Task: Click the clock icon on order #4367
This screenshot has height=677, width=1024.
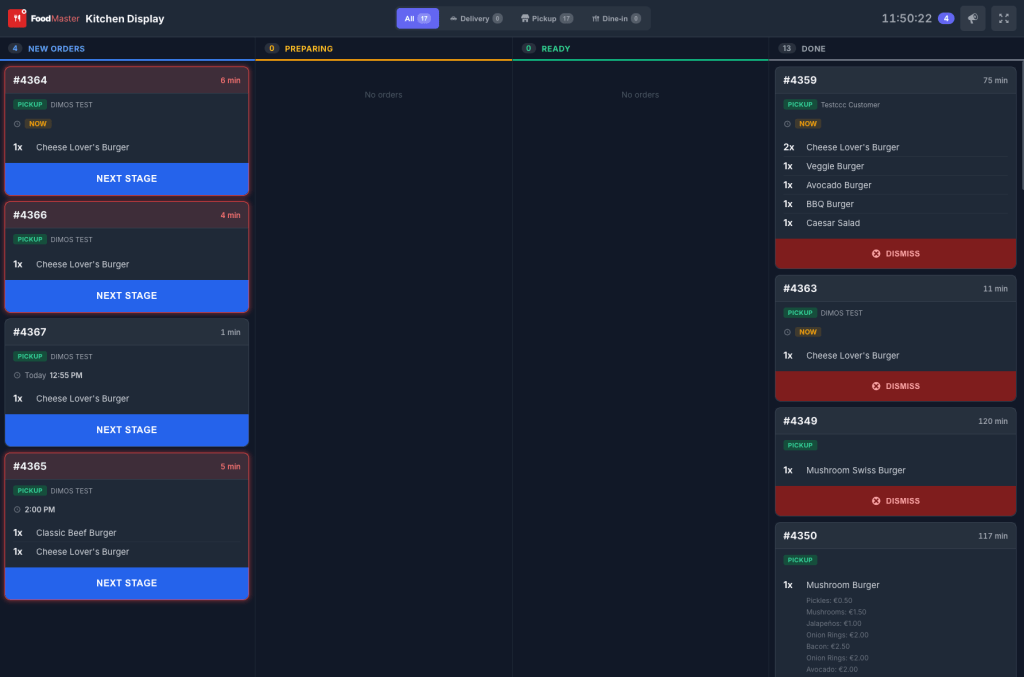Action: coord(18,375)
